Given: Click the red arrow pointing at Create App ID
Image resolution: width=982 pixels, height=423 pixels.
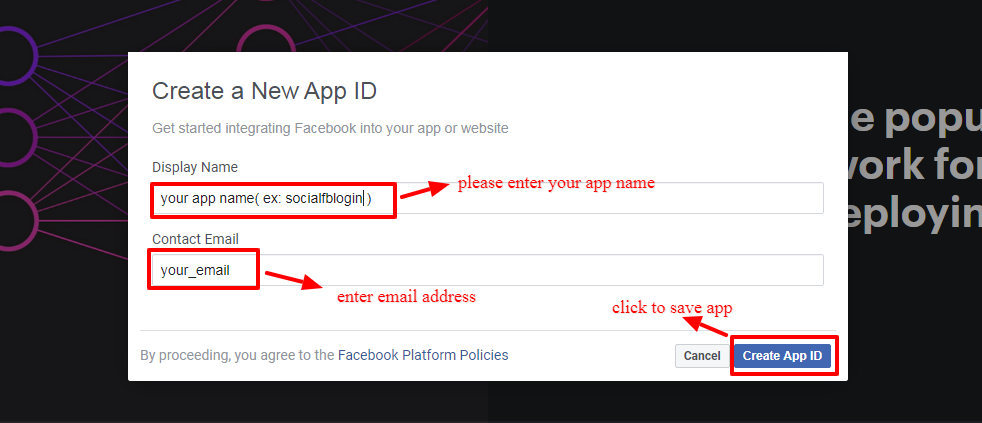Looking at the screenshot, I should point(711,328).
